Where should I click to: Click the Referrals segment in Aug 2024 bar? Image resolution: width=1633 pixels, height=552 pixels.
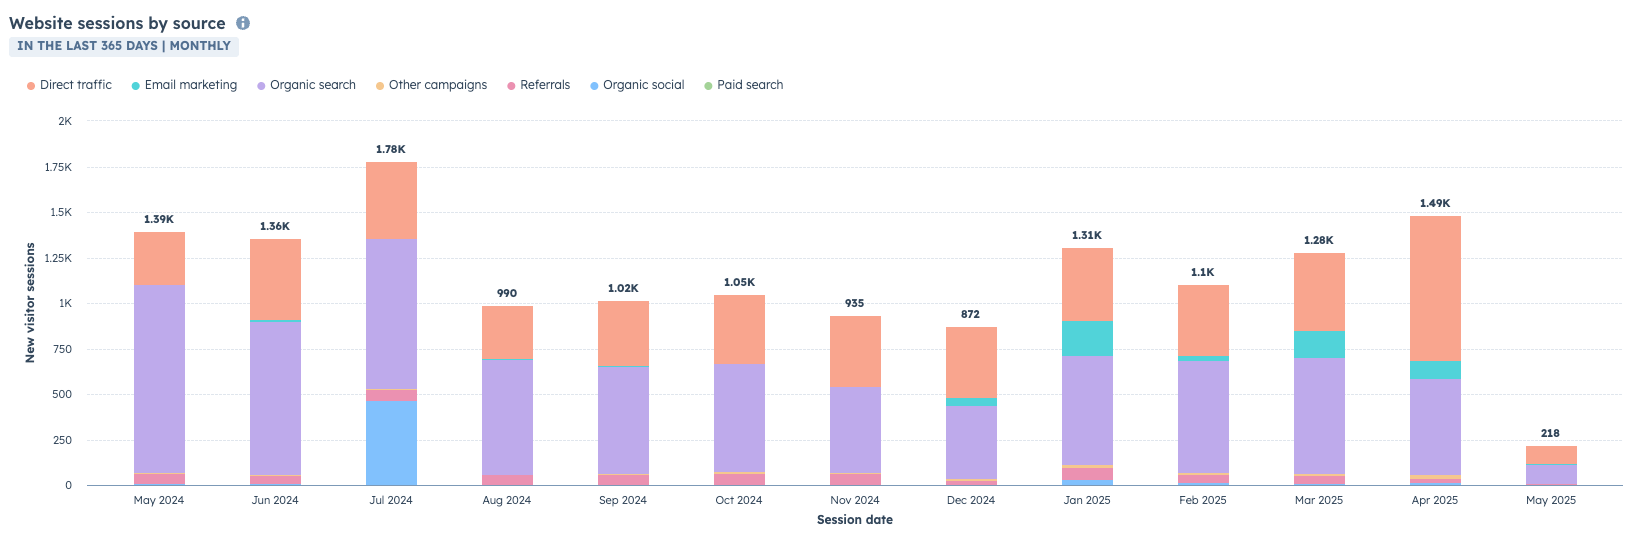click(x=507, y=480)
